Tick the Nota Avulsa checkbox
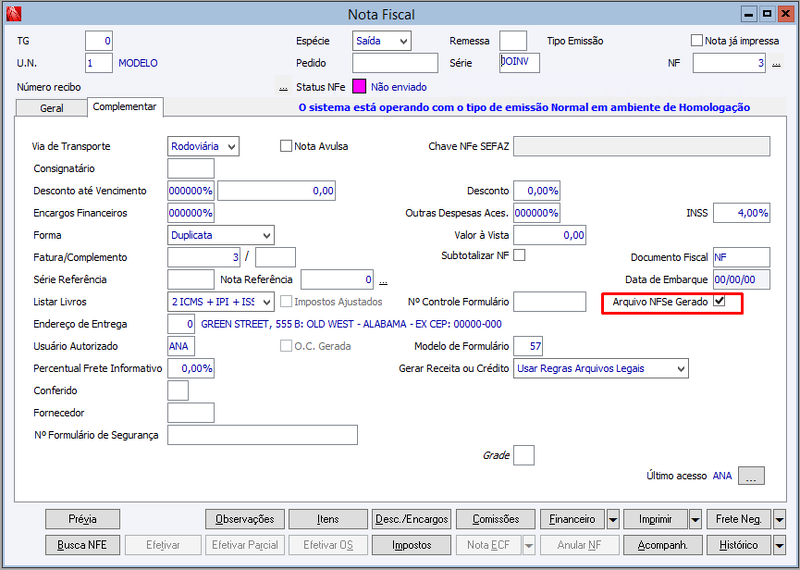 point(286,146)
